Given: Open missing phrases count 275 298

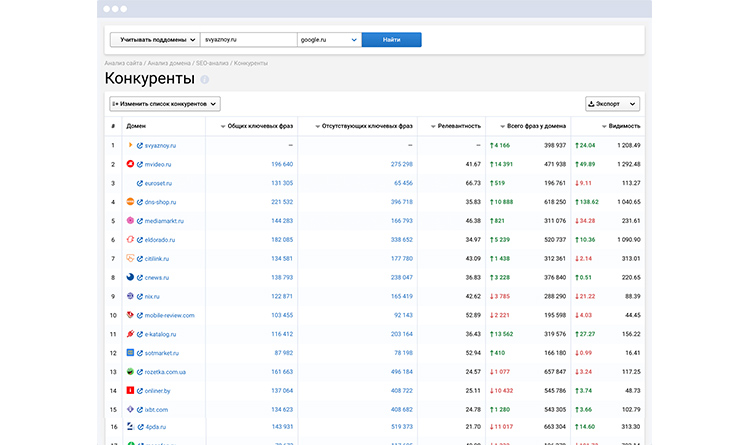Looking at the screenshot, I should coord(402,164).
